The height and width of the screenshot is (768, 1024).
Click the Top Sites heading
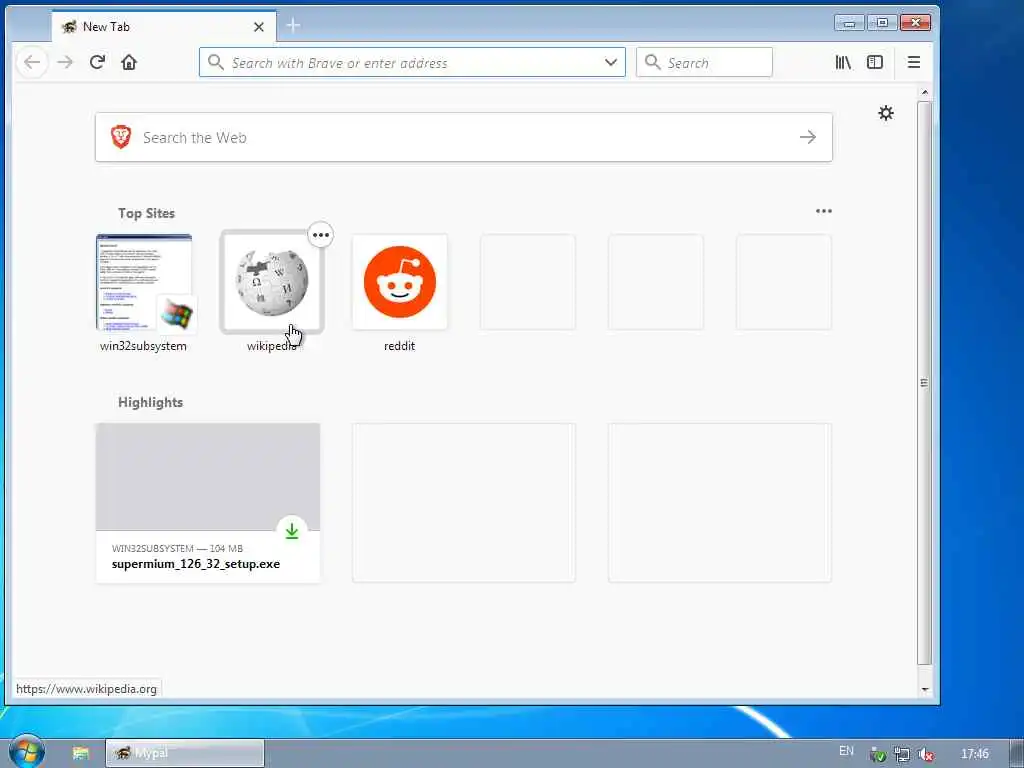click(x=146, y=214)
